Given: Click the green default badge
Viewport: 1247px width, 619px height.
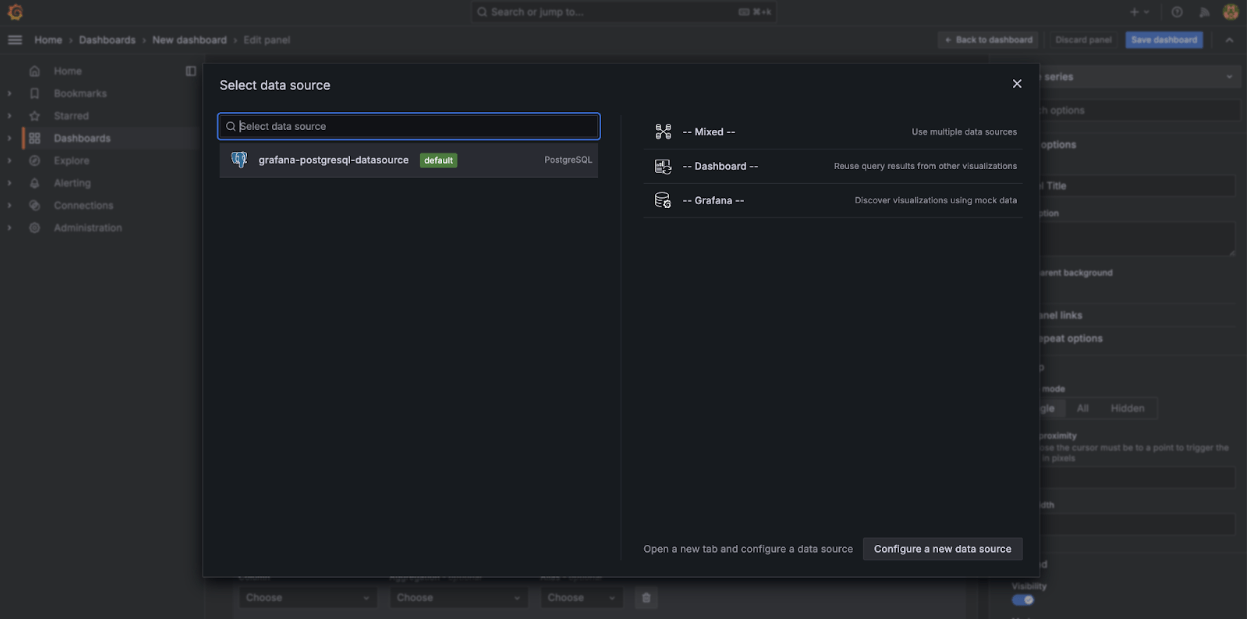Looking at the screenshot, I should (x=438, y=160).
